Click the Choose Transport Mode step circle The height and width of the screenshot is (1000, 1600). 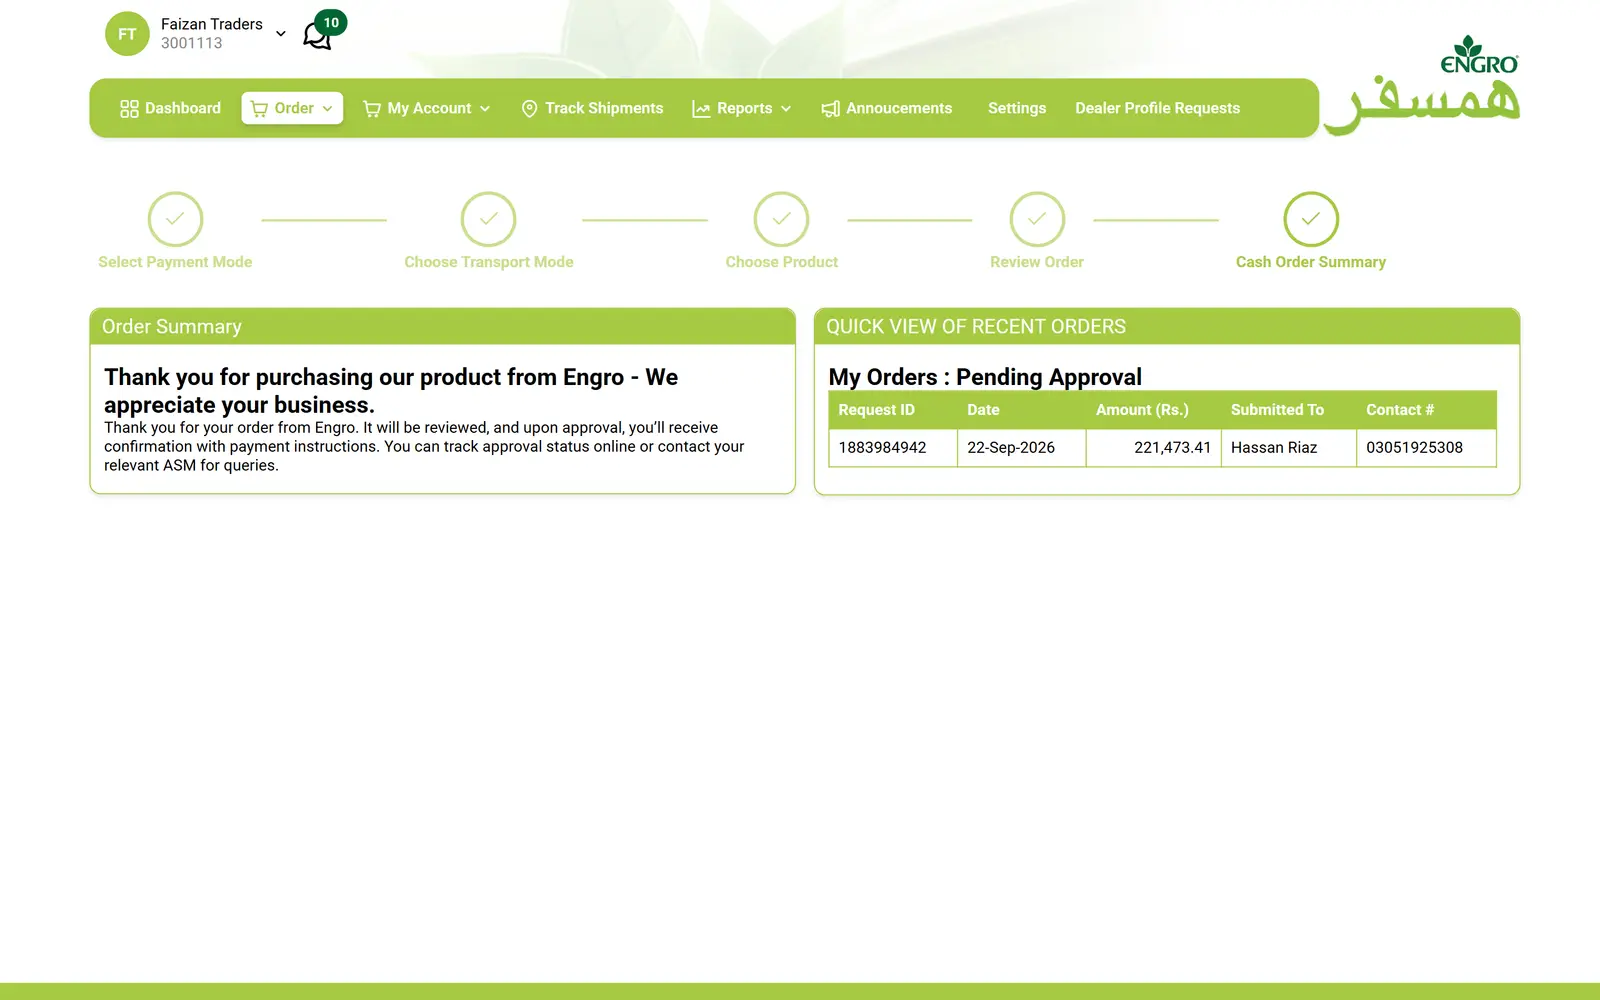coord(488,219)
